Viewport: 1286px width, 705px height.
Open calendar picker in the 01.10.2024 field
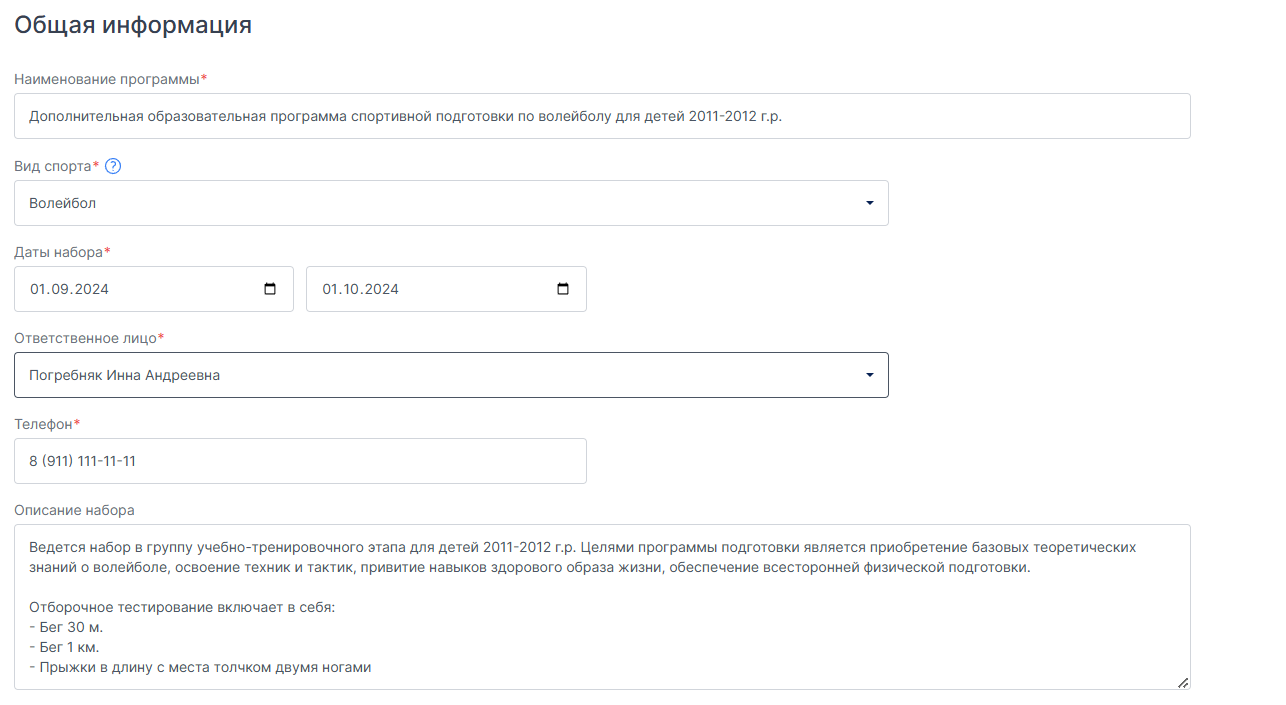563,289
